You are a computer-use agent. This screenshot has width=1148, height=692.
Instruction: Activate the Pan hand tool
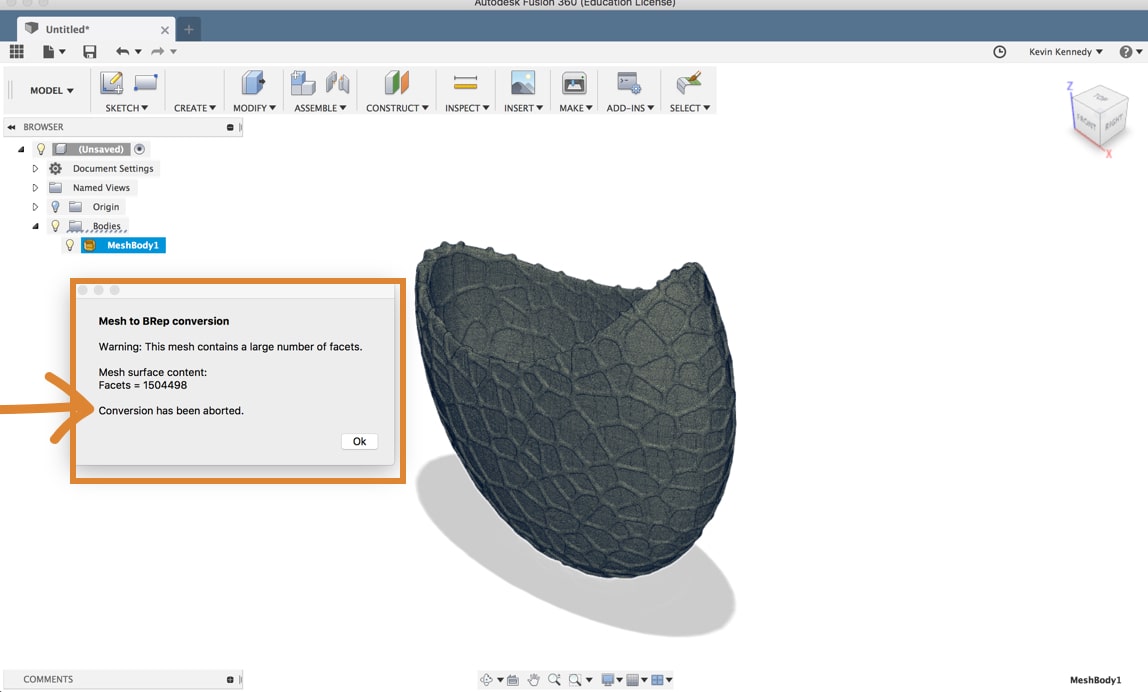point(534,680)
